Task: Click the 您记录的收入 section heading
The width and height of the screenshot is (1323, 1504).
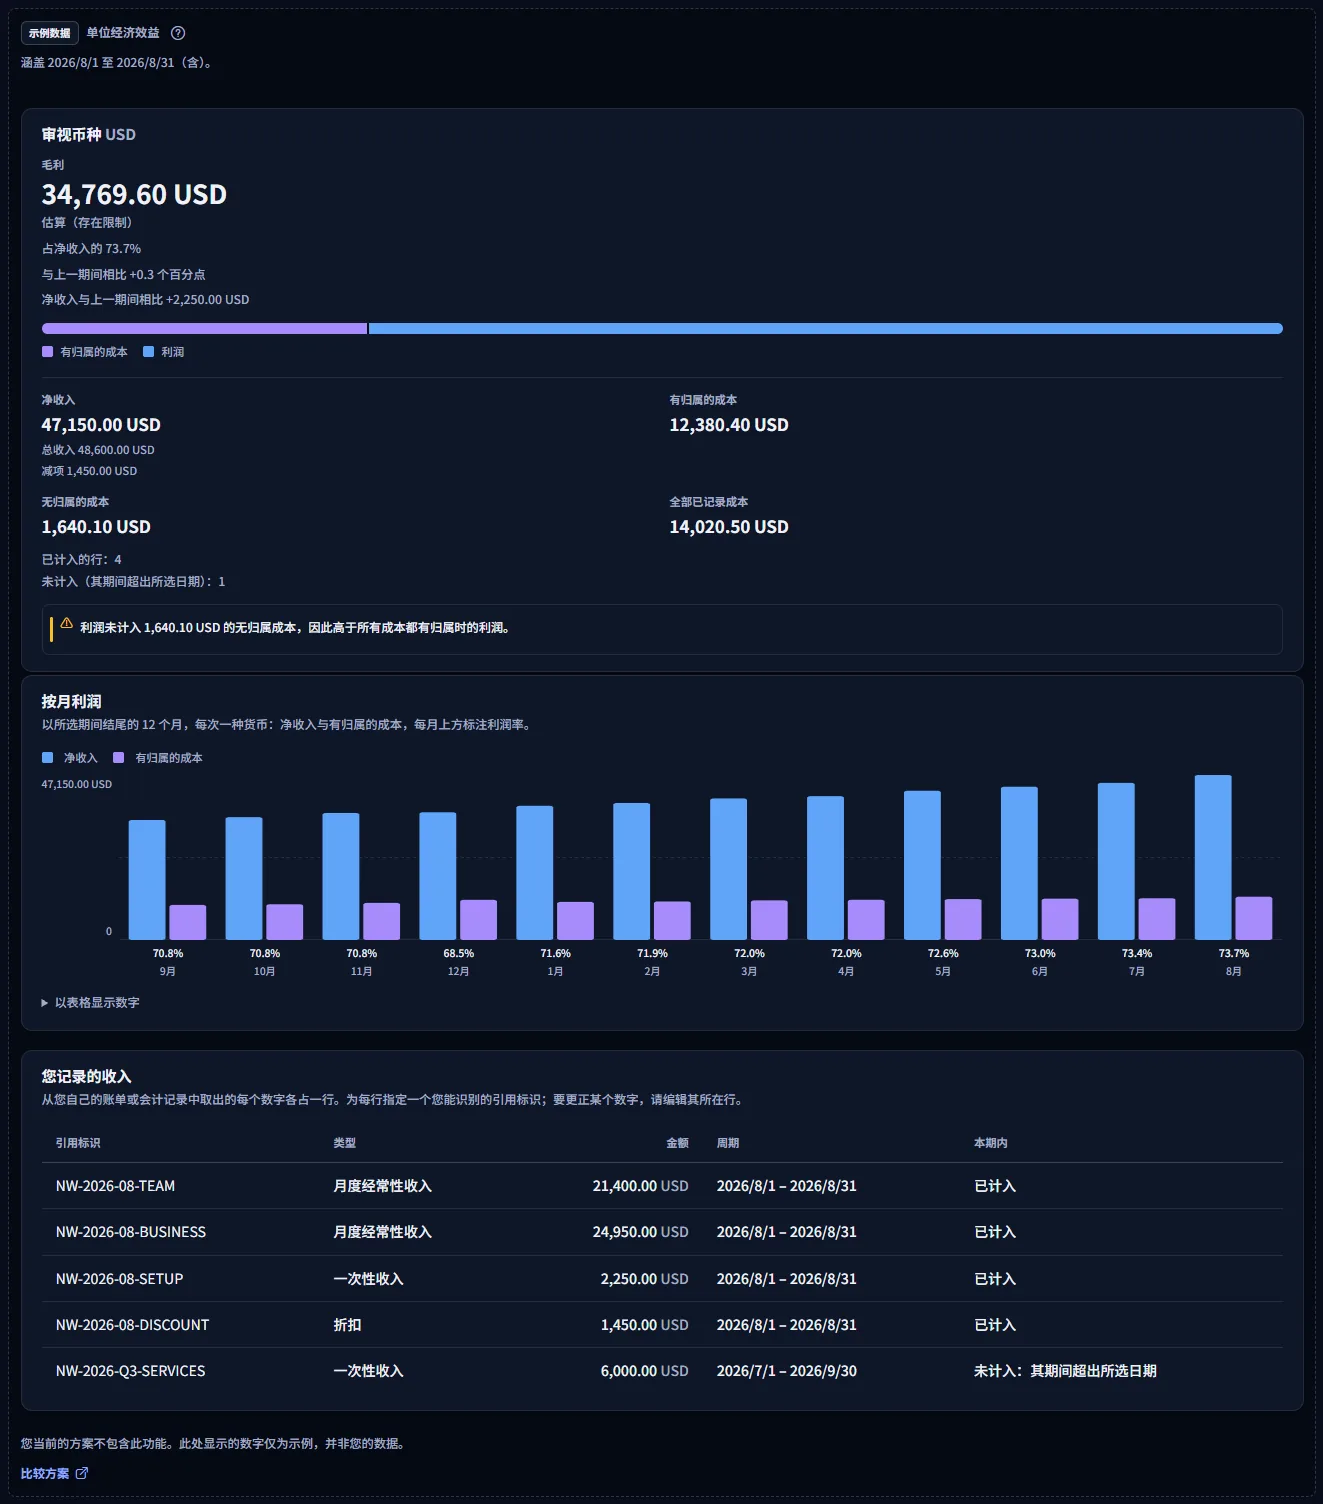Action: 87,1077
